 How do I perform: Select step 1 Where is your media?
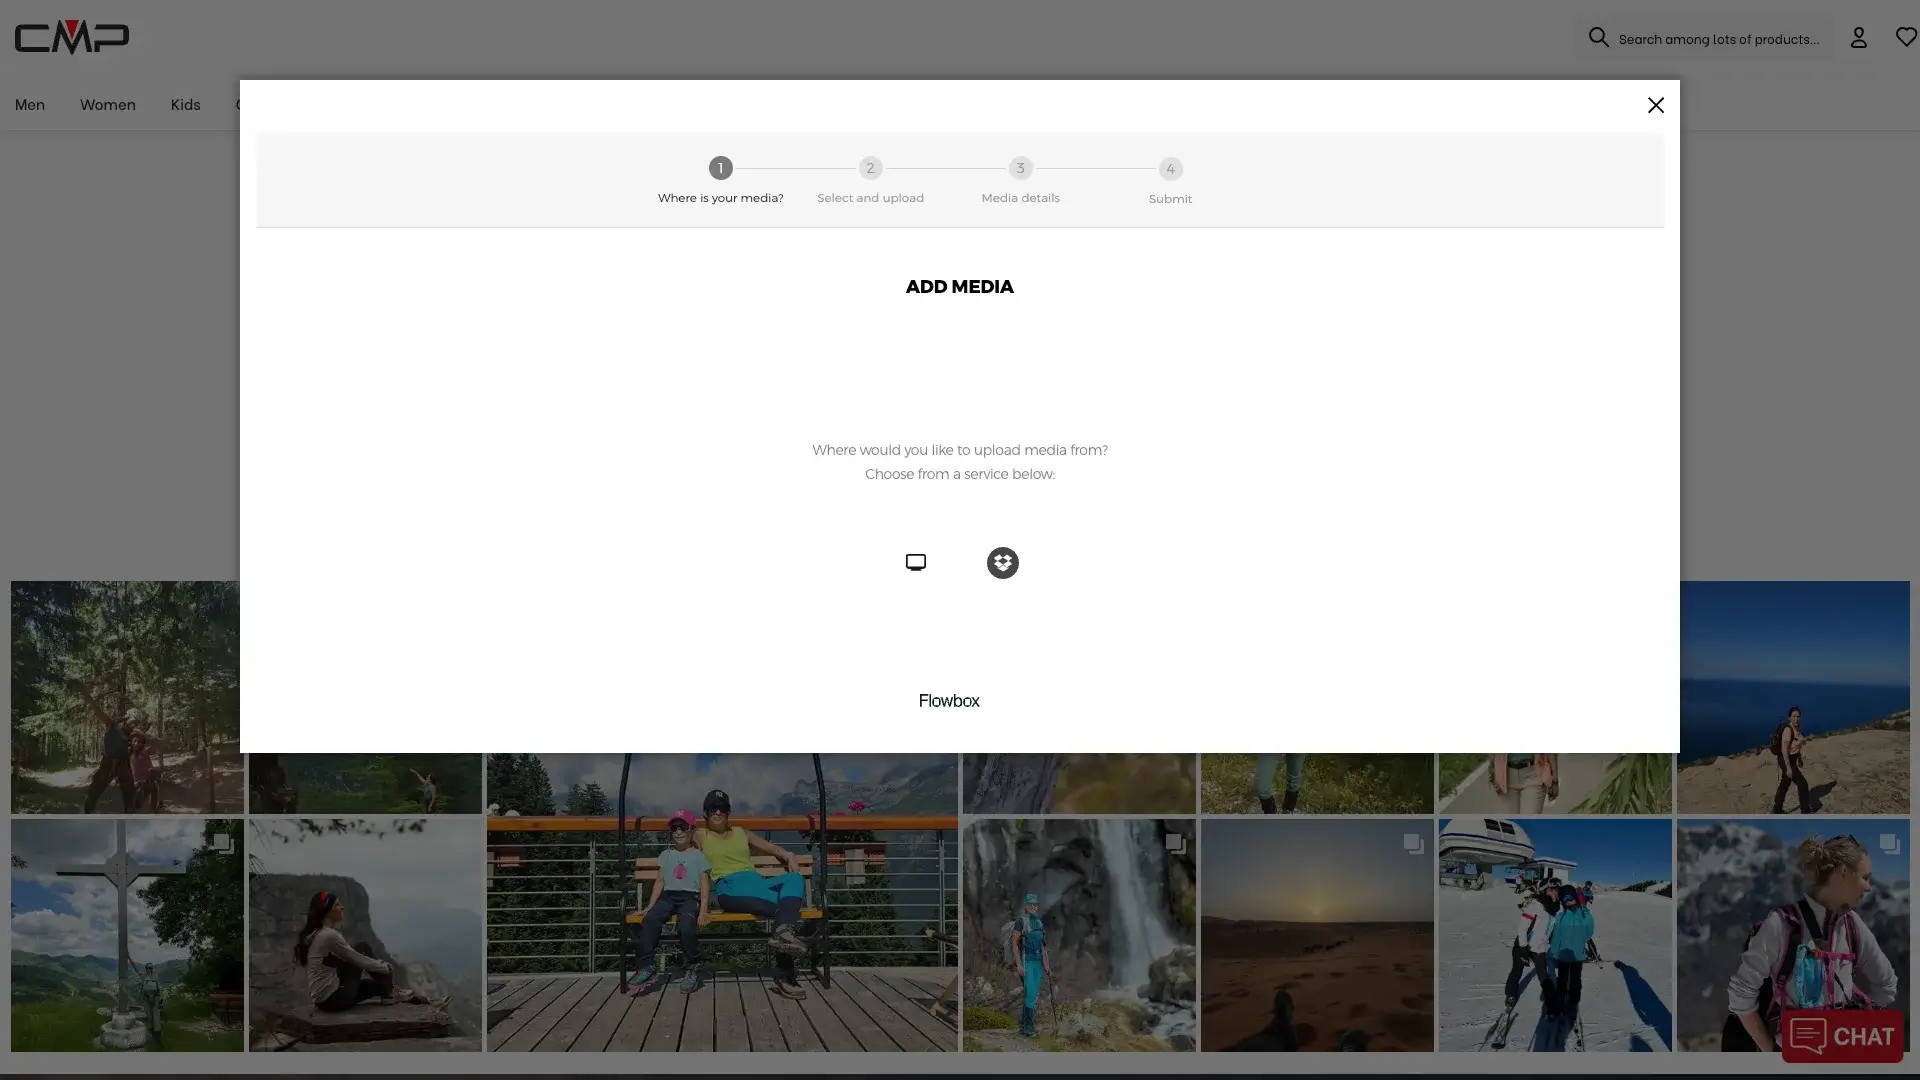720,180
